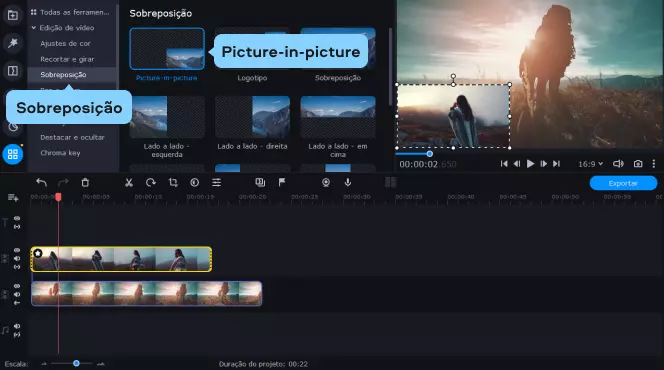664x370 pixels.
Task: Select Ajustes de cor tool
Action: (x=65, y=43)
